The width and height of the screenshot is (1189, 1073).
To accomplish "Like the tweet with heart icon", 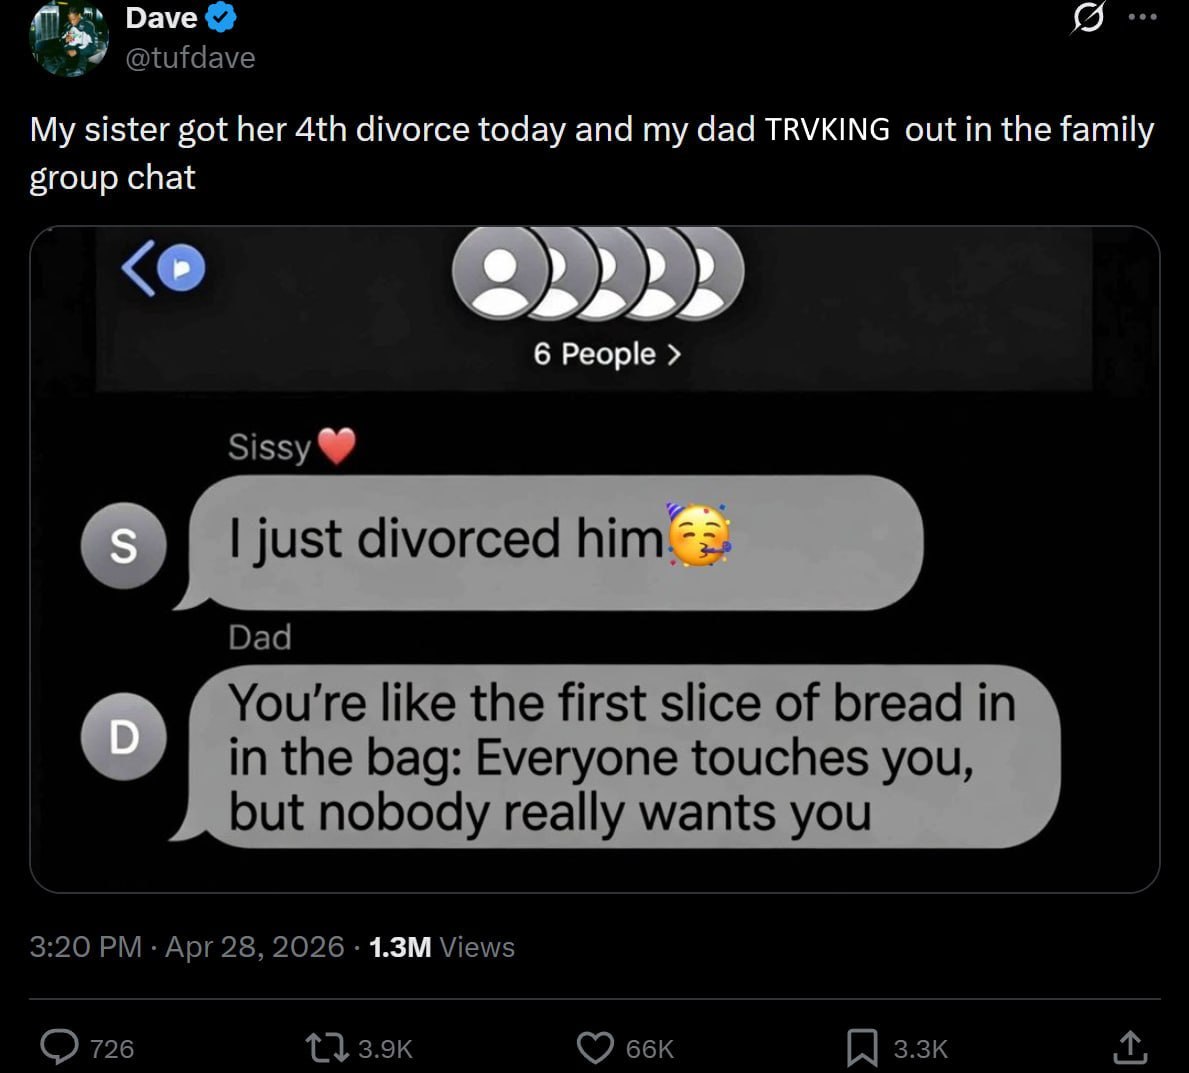I will click(x=596, y=1047).
